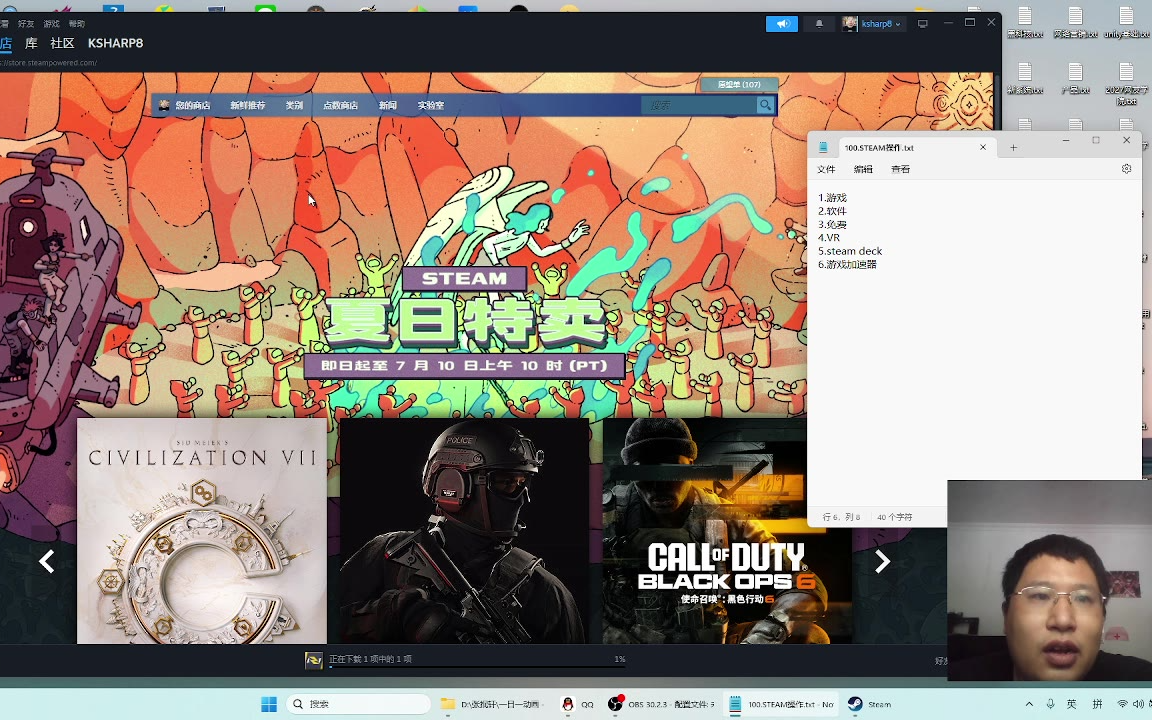Click the Notepad app icon in title bar
1152x720 pixels.
pos(824,148)
